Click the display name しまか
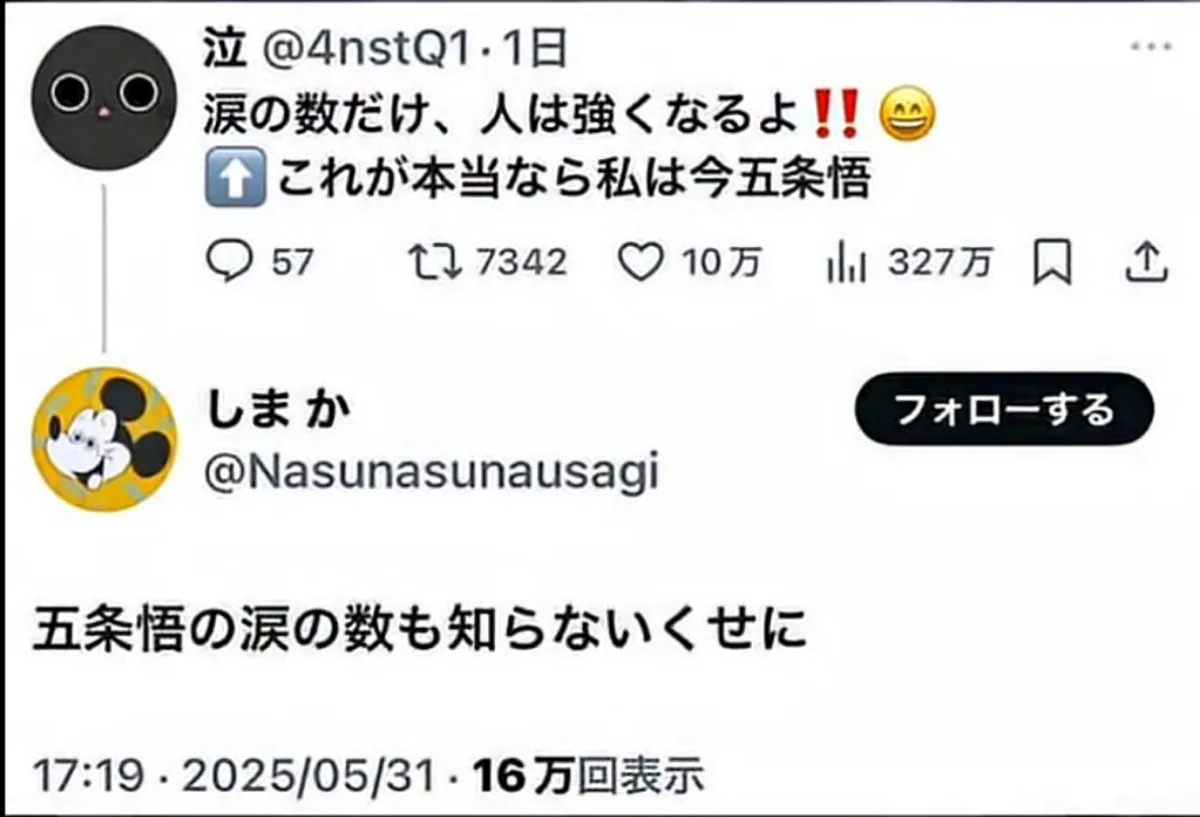 (x=278, y=409)
